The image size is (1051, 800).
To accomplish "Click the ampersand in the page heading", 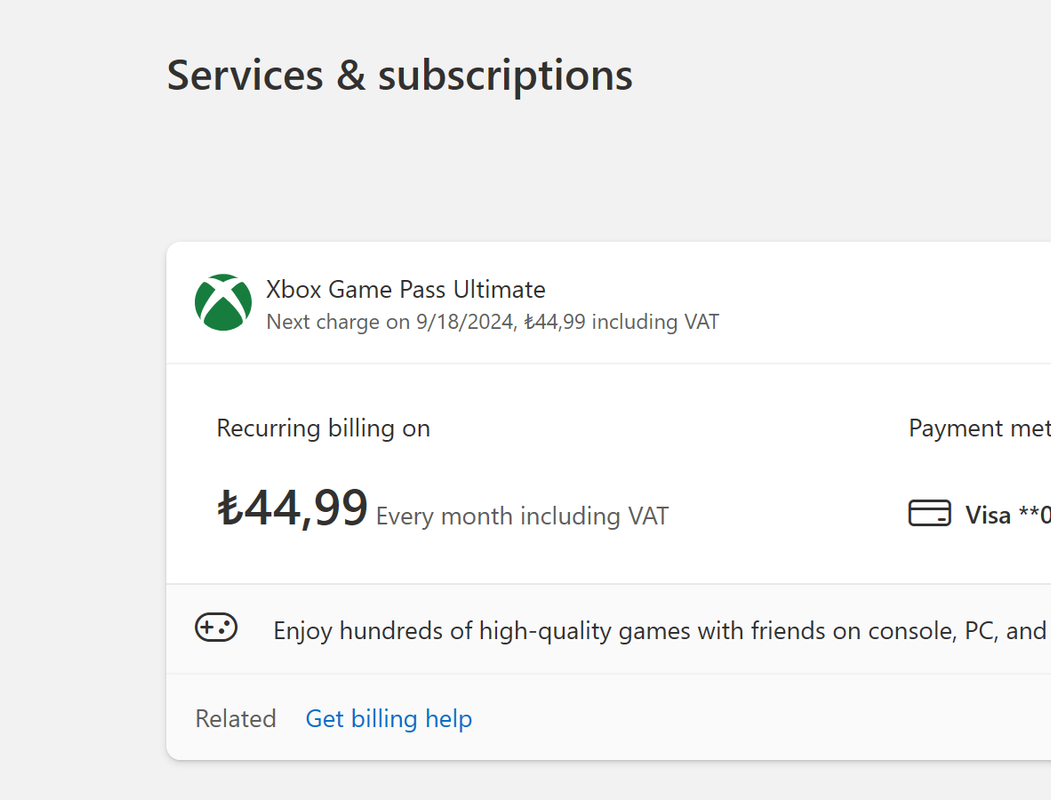I will click(351, 75).
